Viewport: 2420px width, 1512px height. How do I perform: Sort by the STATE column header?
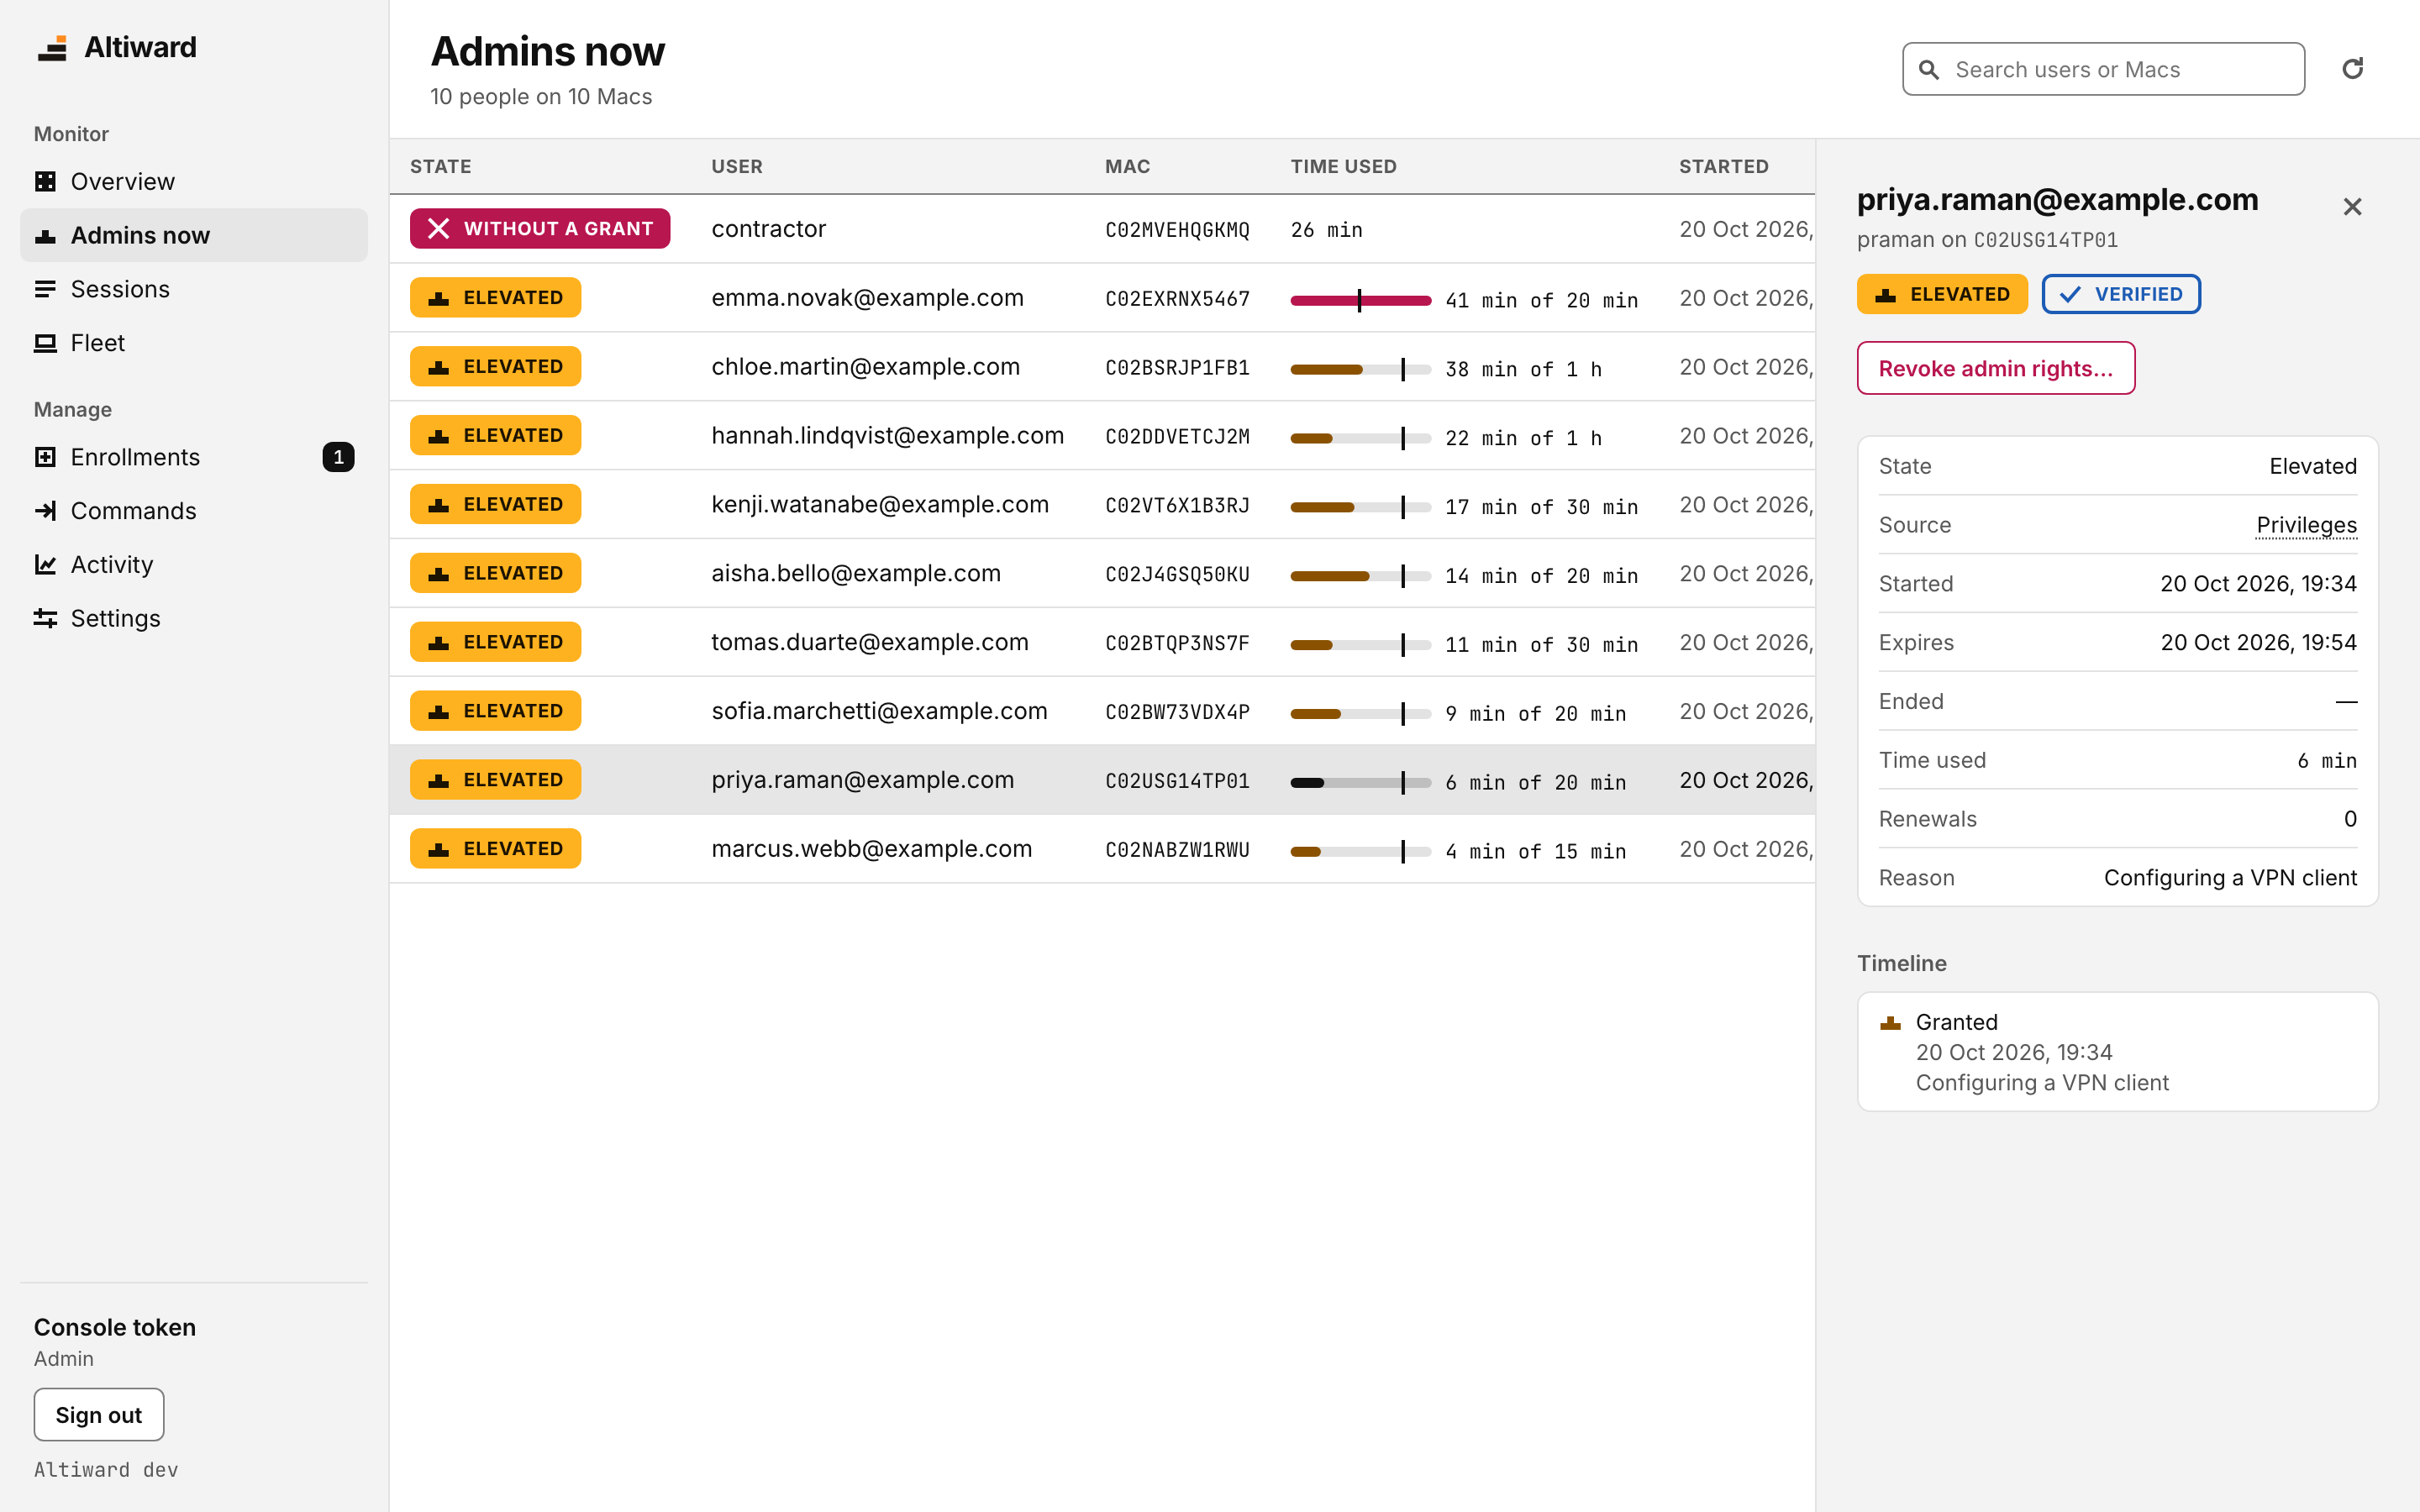(x=440, y=166)
